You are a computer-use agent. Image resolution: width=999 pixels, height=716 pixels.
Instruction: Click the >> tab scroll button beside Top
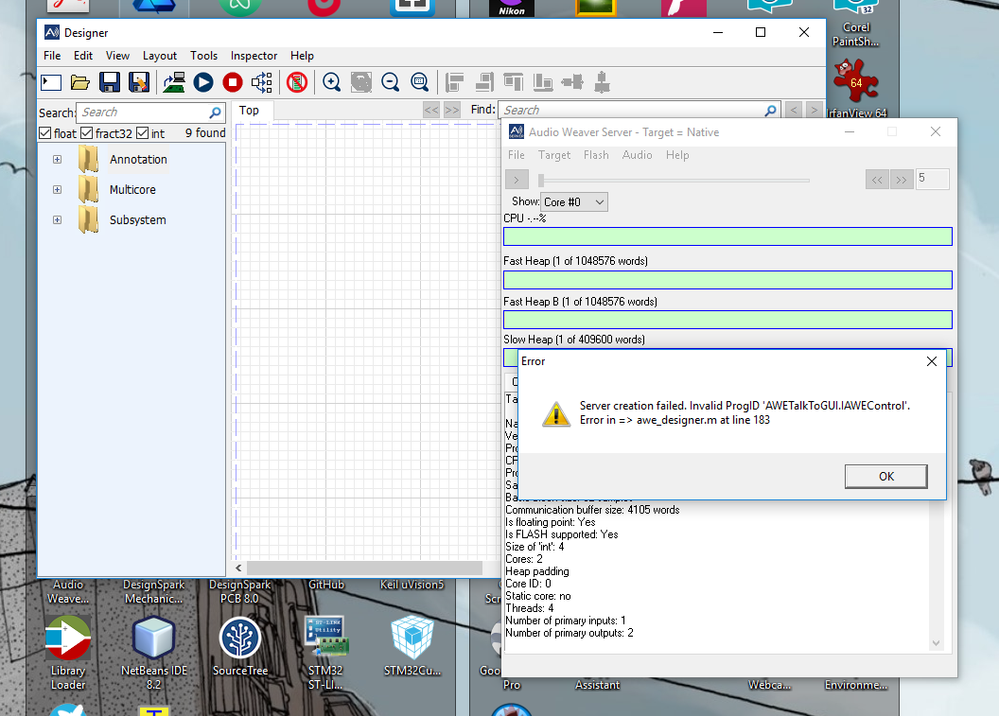pyautogui.click(x=452, y=110)
